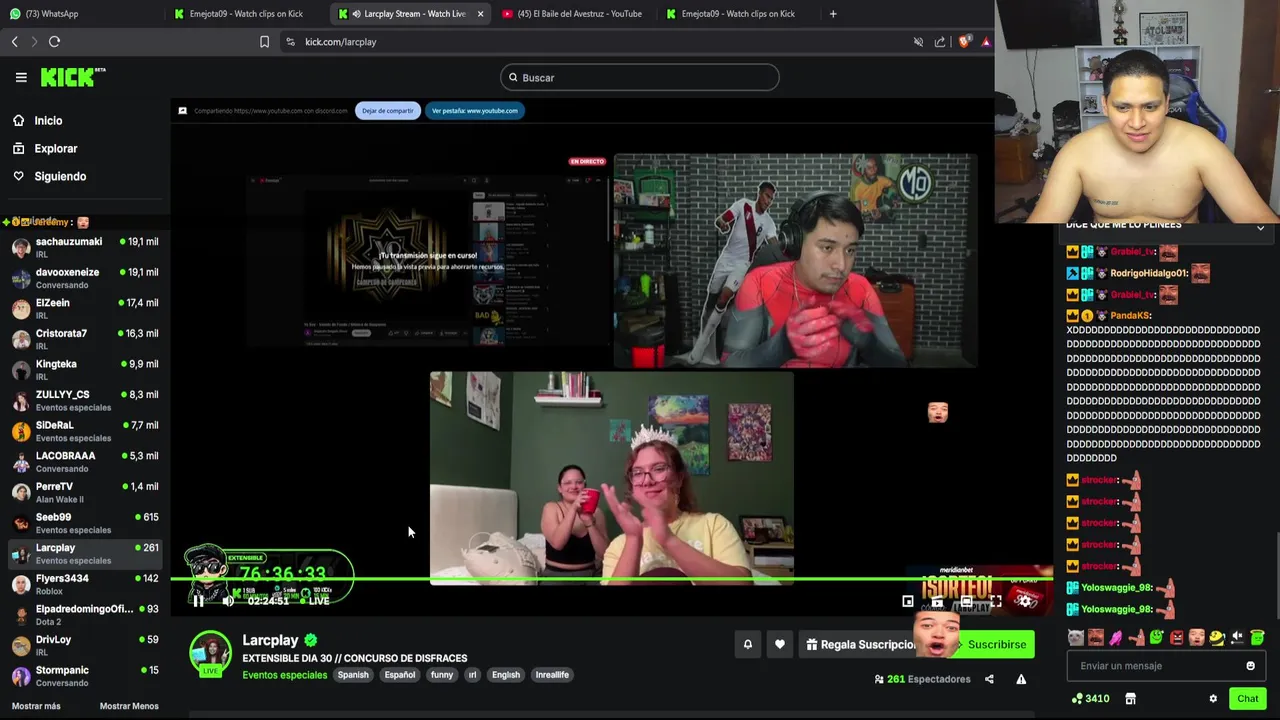The width and height of the screenshot is (1280, 720).
Task: Click the 3410 channel points balance
Action: click(x=1090, y=699)
